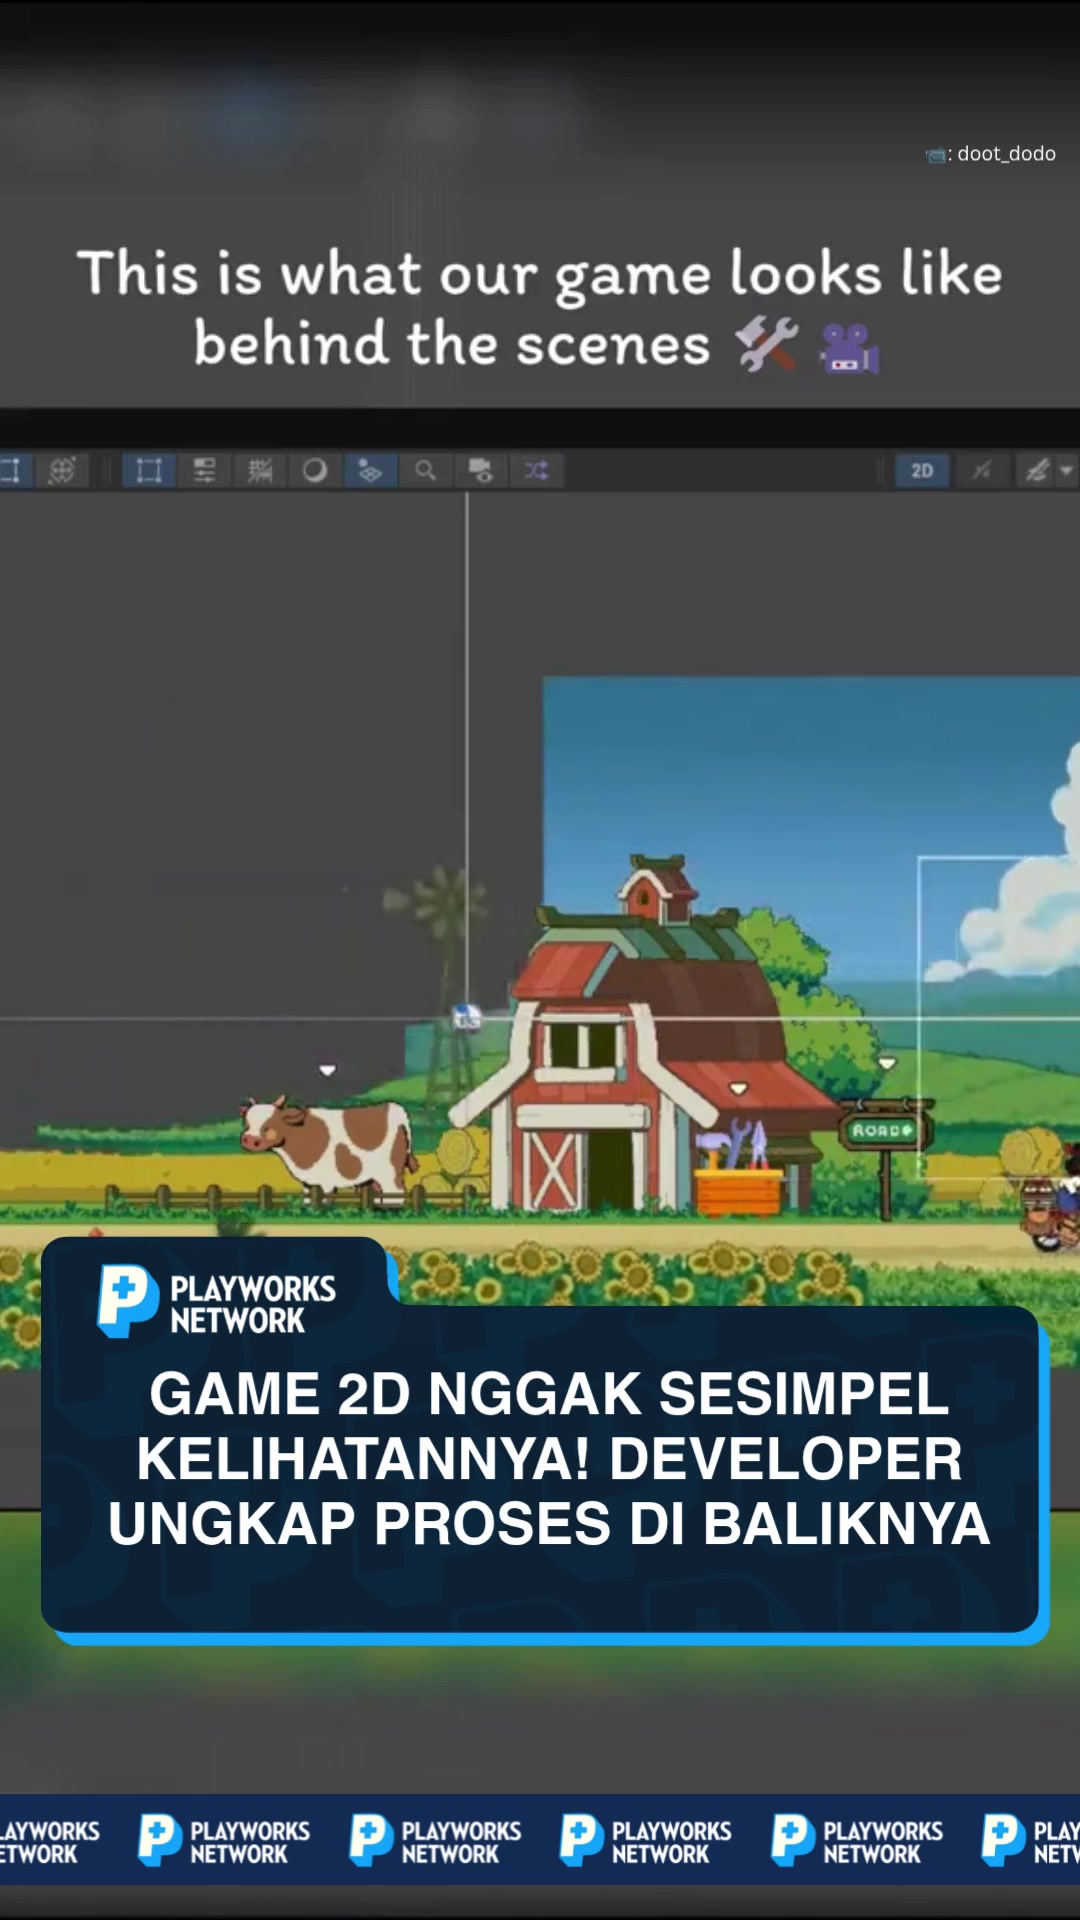Viewport: 1080px width, 1920px height.
Task: Click the magnifier search icon
Action: coord(426,471)
